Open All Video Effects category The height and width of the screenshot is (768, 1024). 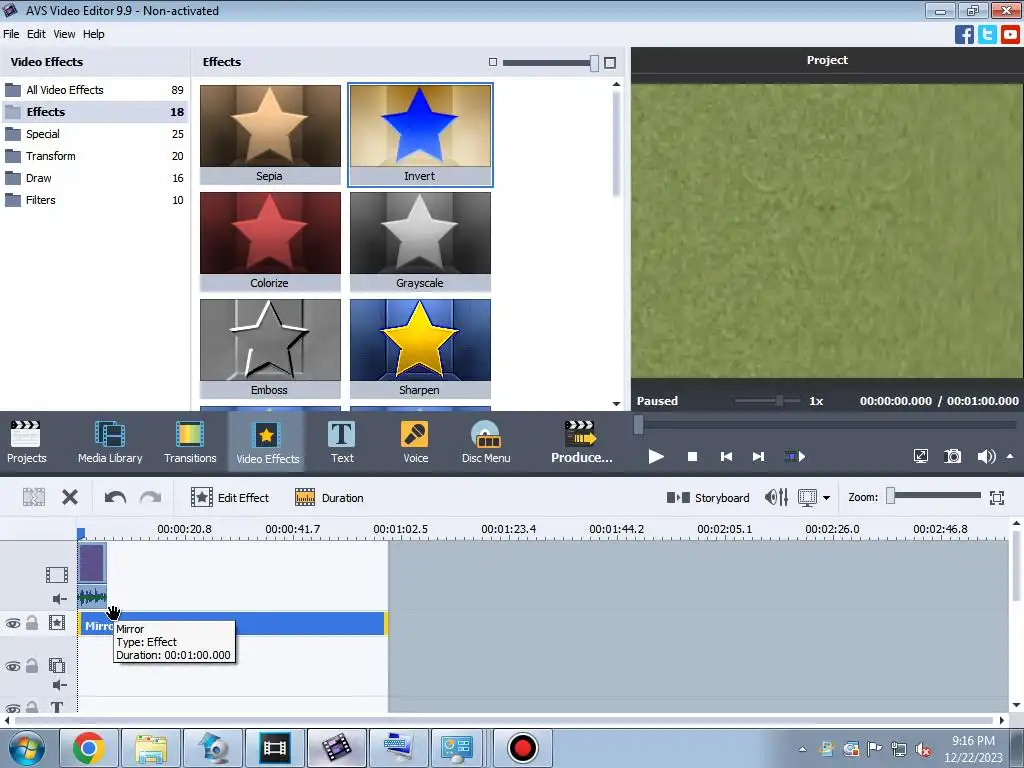point(95,89)
